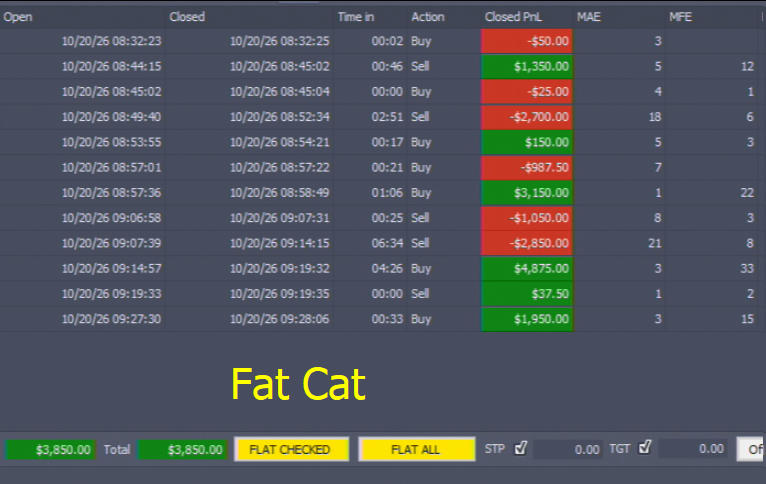The height and width of the screenshot is (484, 766).
Task: Click the Total label in the bottom bar
Action: tap(117, 449)
